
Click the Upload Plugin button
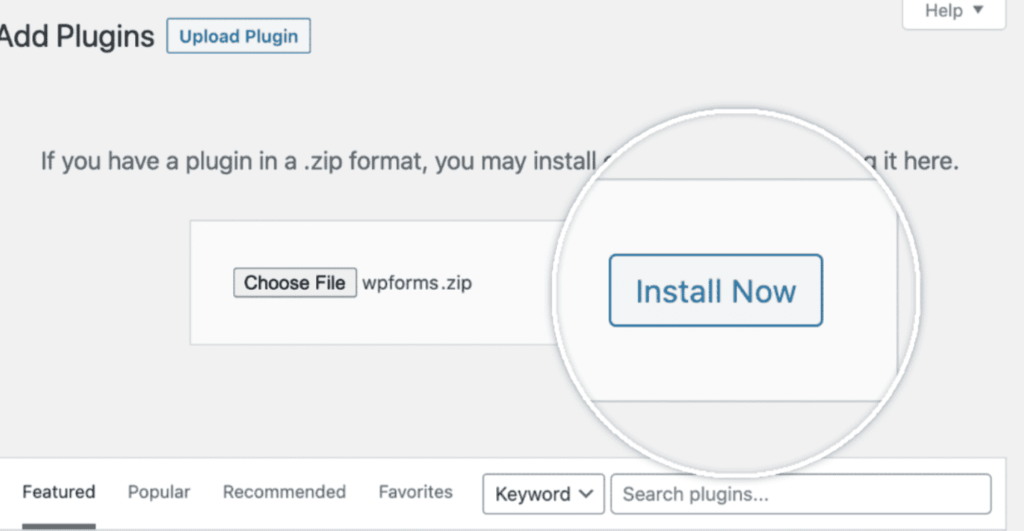click(239, 37)
